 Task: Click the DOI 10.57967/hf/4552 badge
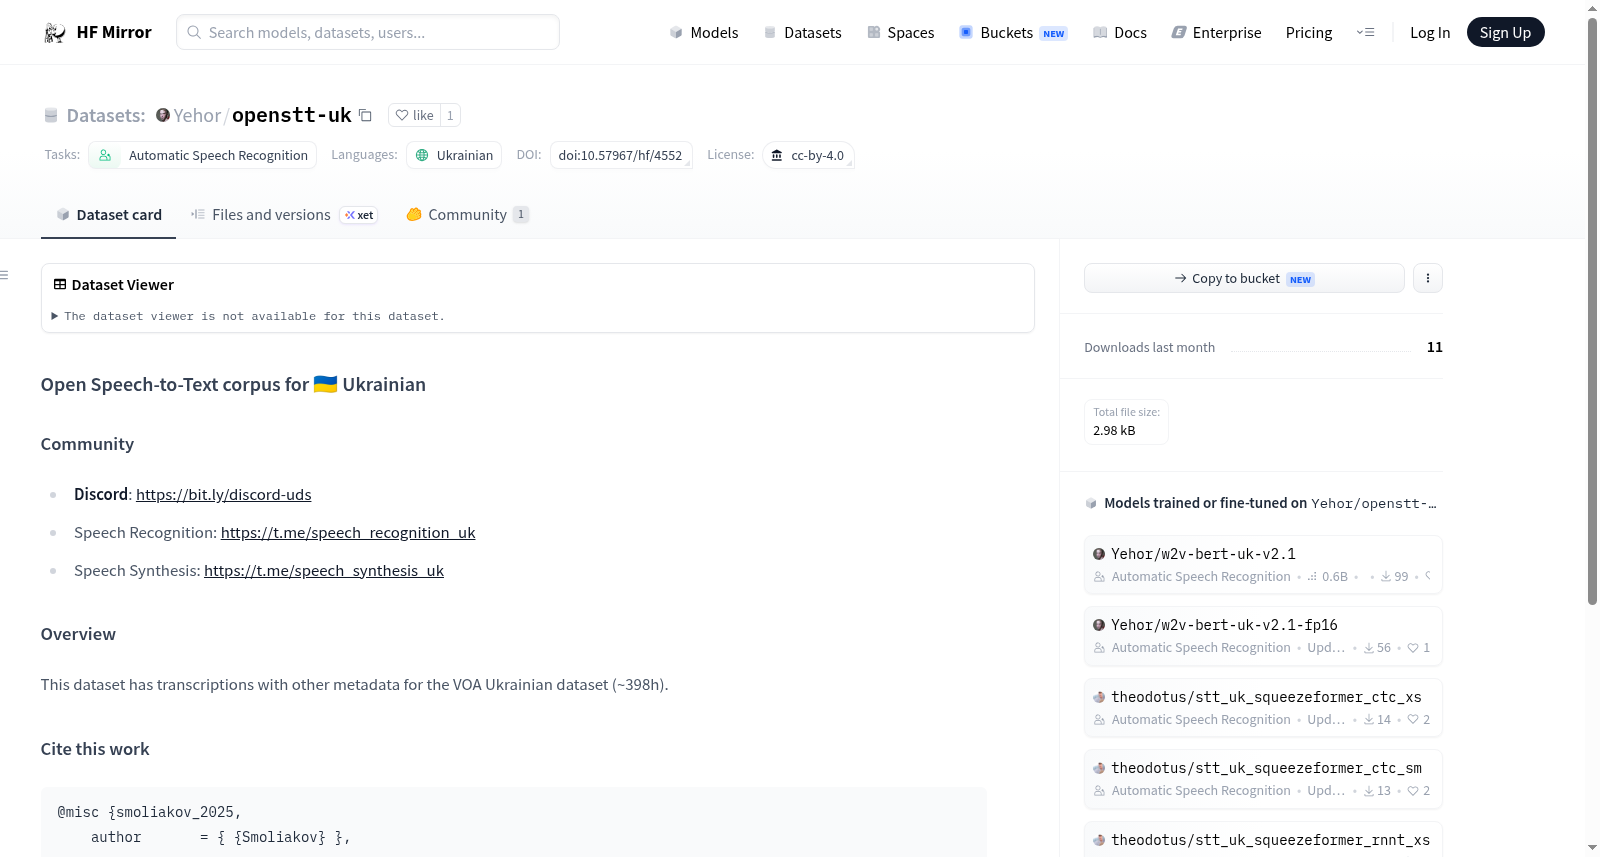[621, 155]
